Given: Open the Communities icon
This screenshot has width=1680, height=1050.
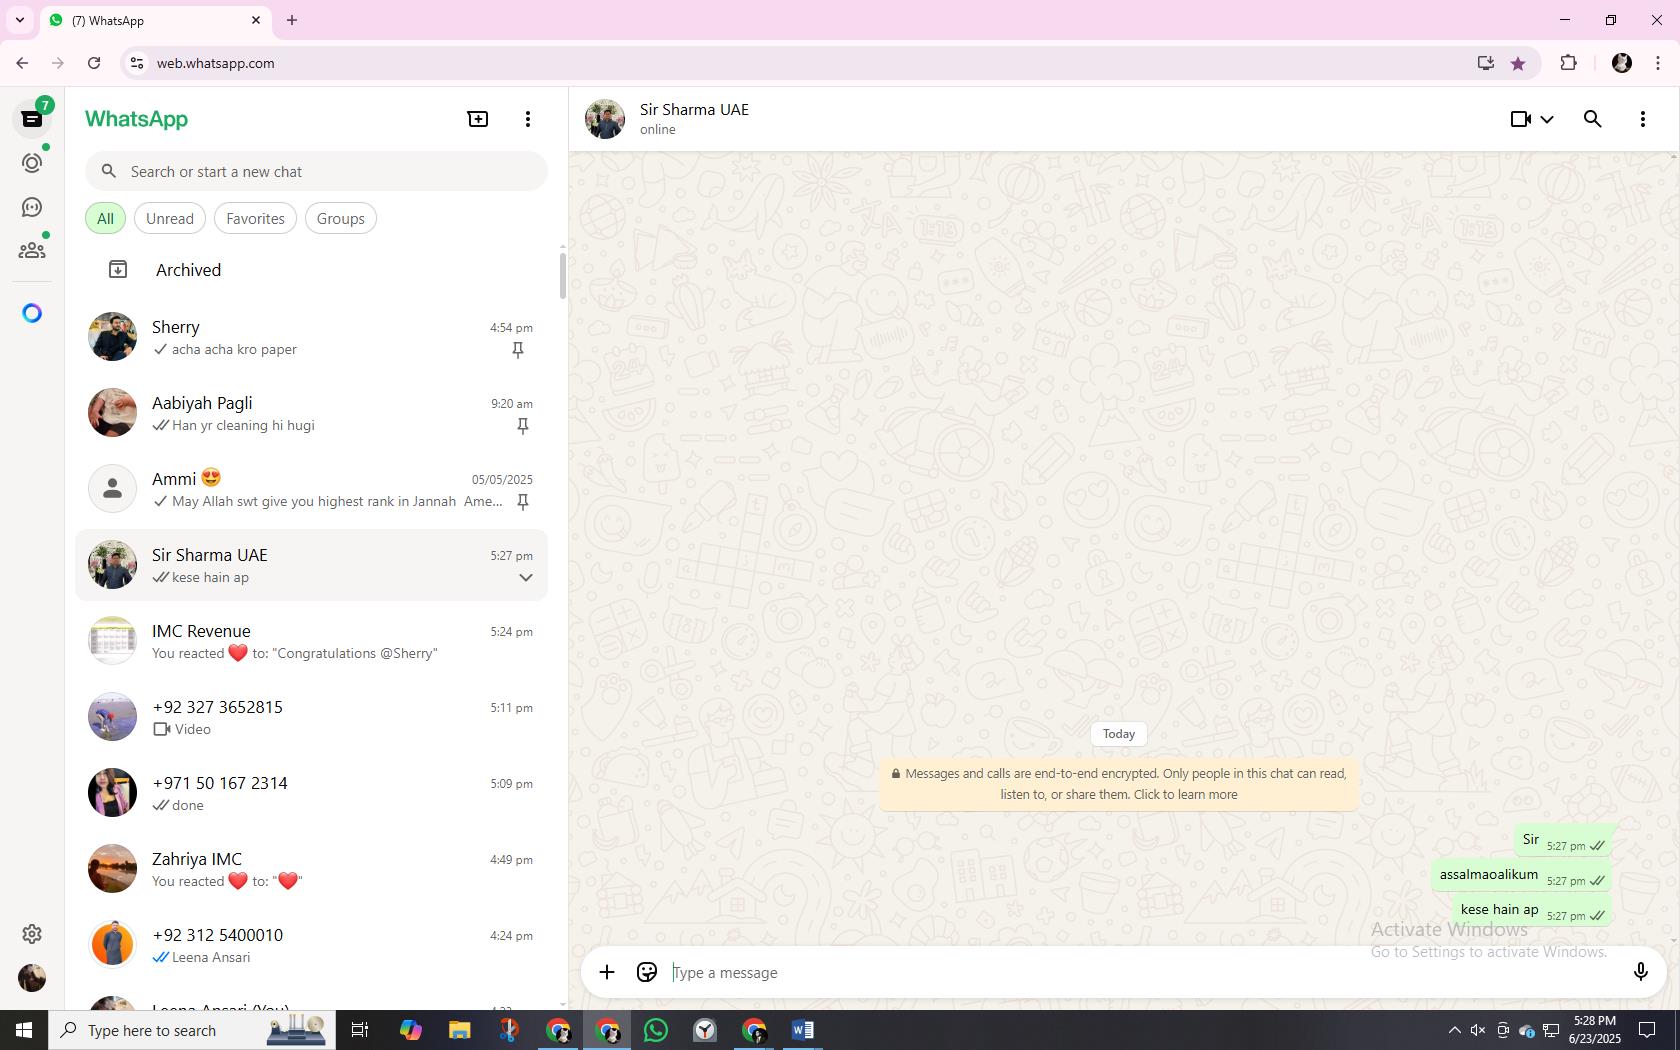Looking at the screenshot, I should pos(32,250).
